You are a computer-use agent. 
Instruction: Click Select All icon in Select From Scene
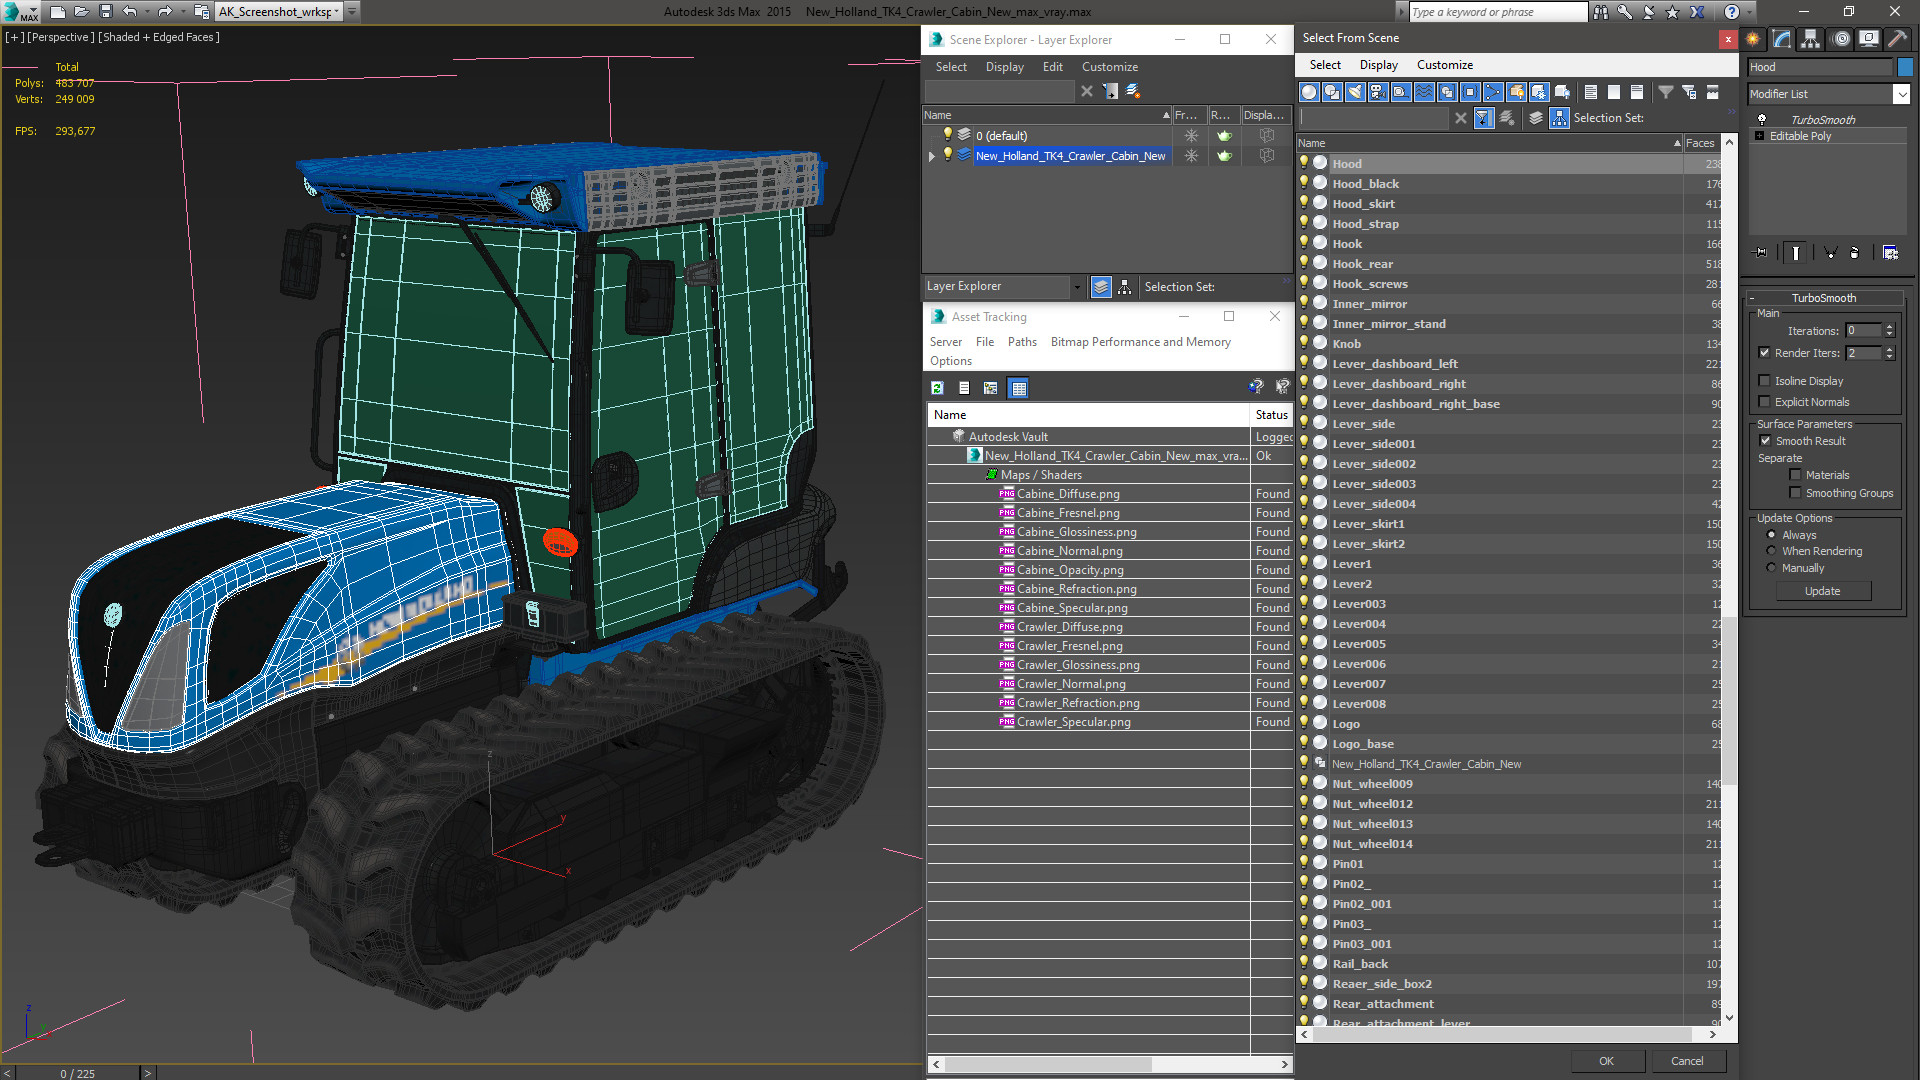click(x=1591, y=92)
